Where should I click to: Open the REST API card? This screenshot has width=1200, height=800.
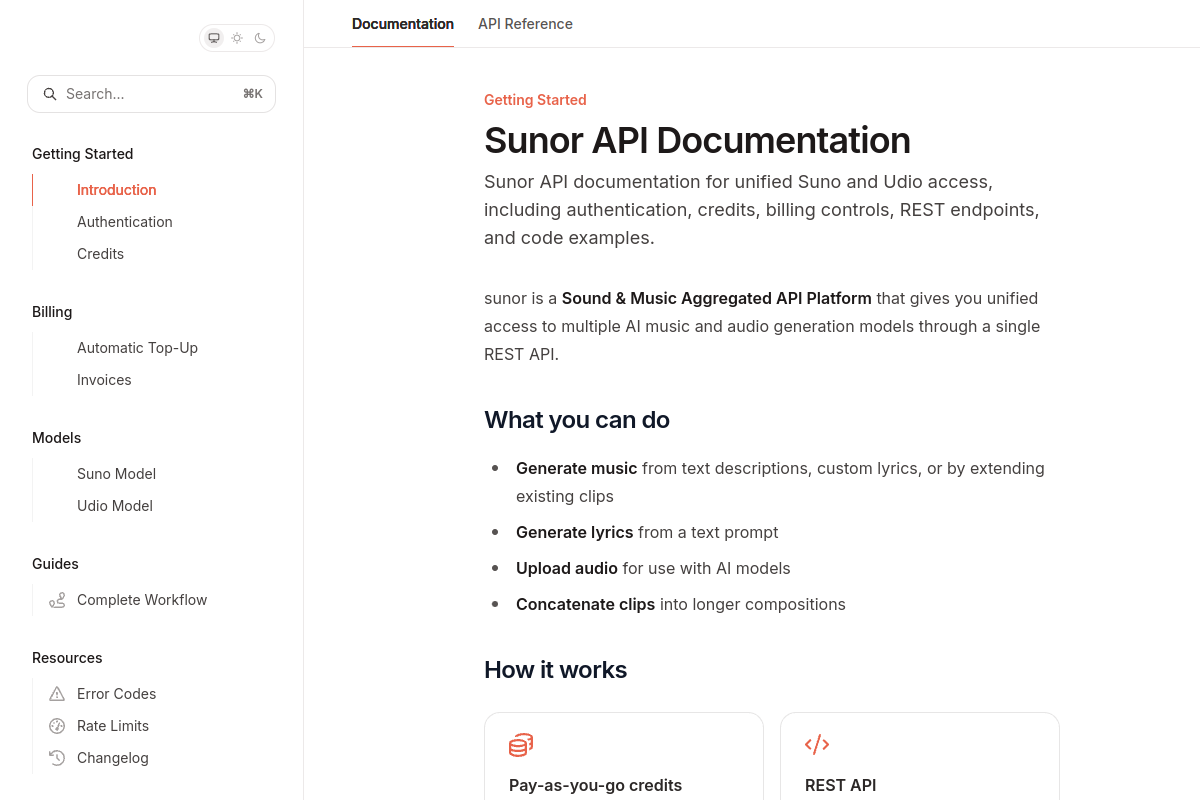coord(920,757)
